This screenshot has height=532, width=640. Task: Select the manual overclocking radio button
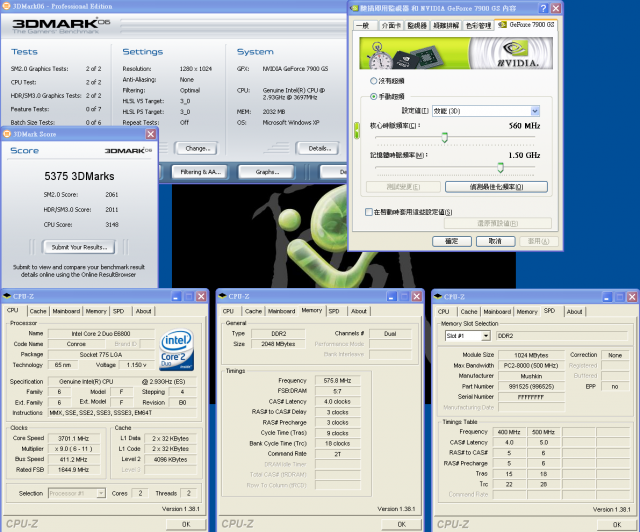(373, 96)
